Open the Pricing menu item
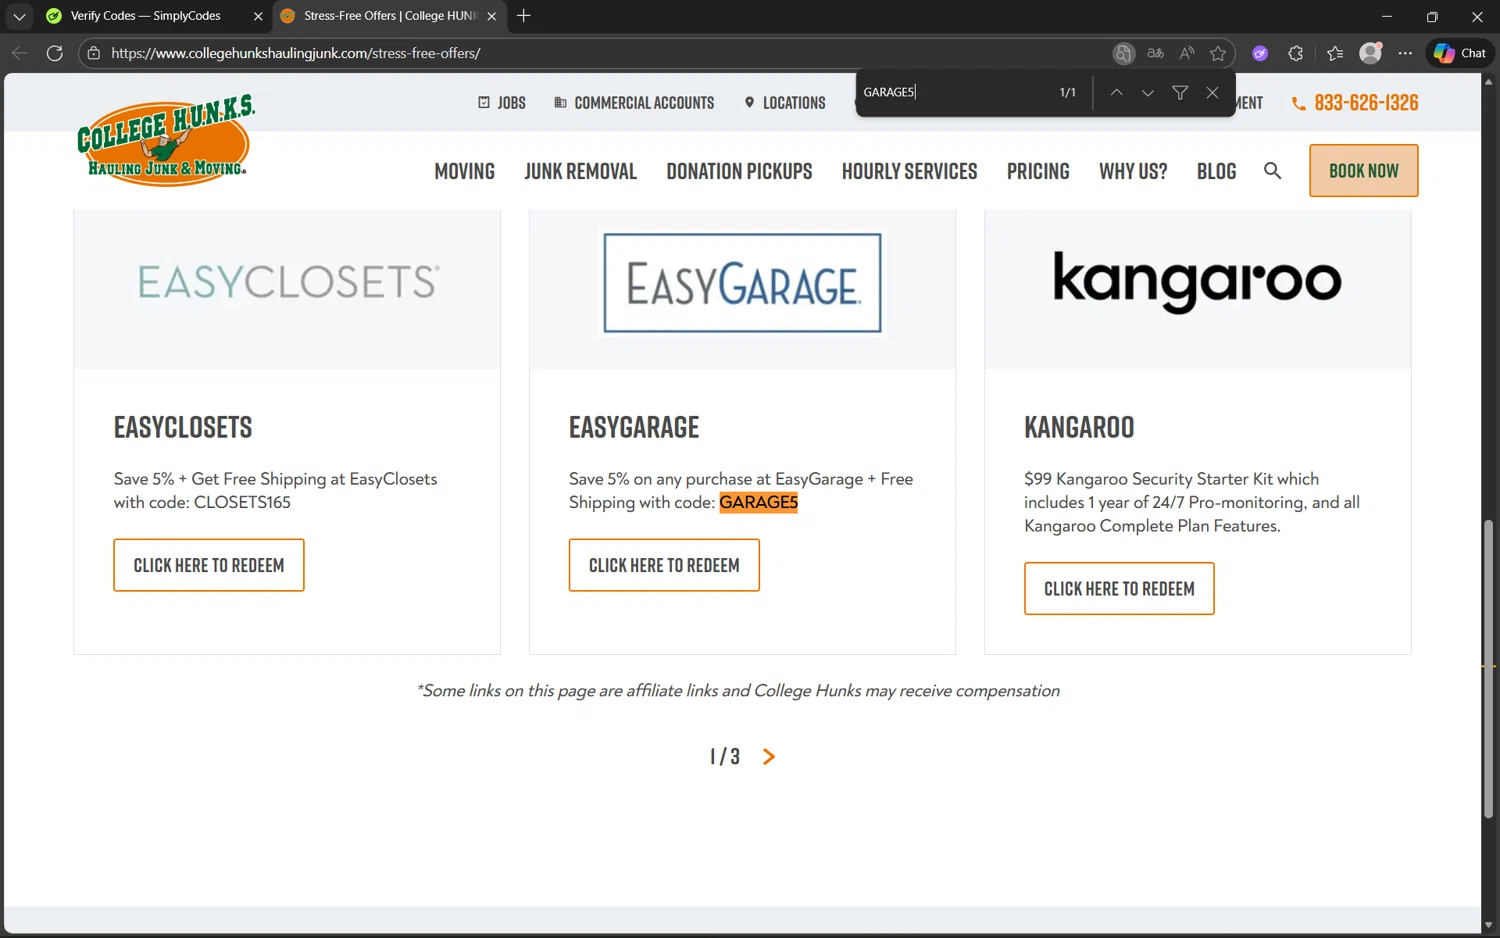The image size is (1500, 938). click(x=1038, y=171)
